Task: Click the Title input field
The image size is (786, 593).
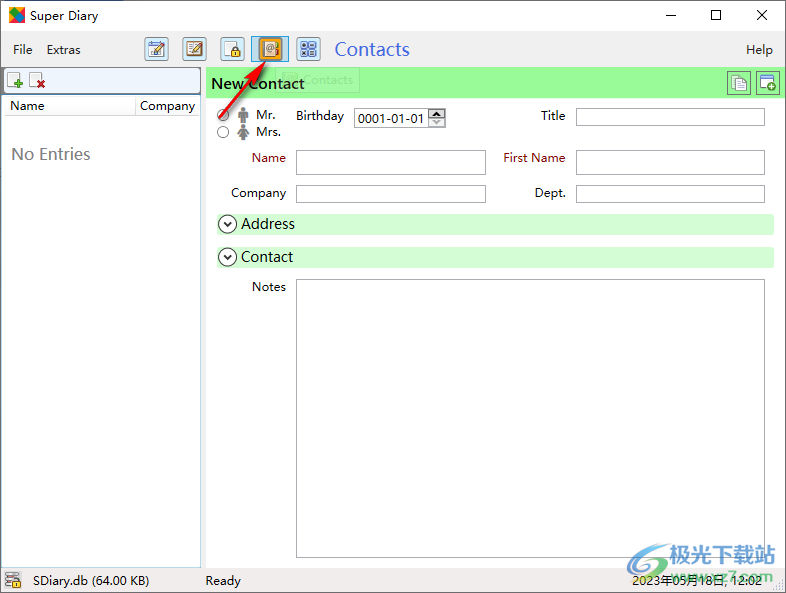Action: coord(670,117)
